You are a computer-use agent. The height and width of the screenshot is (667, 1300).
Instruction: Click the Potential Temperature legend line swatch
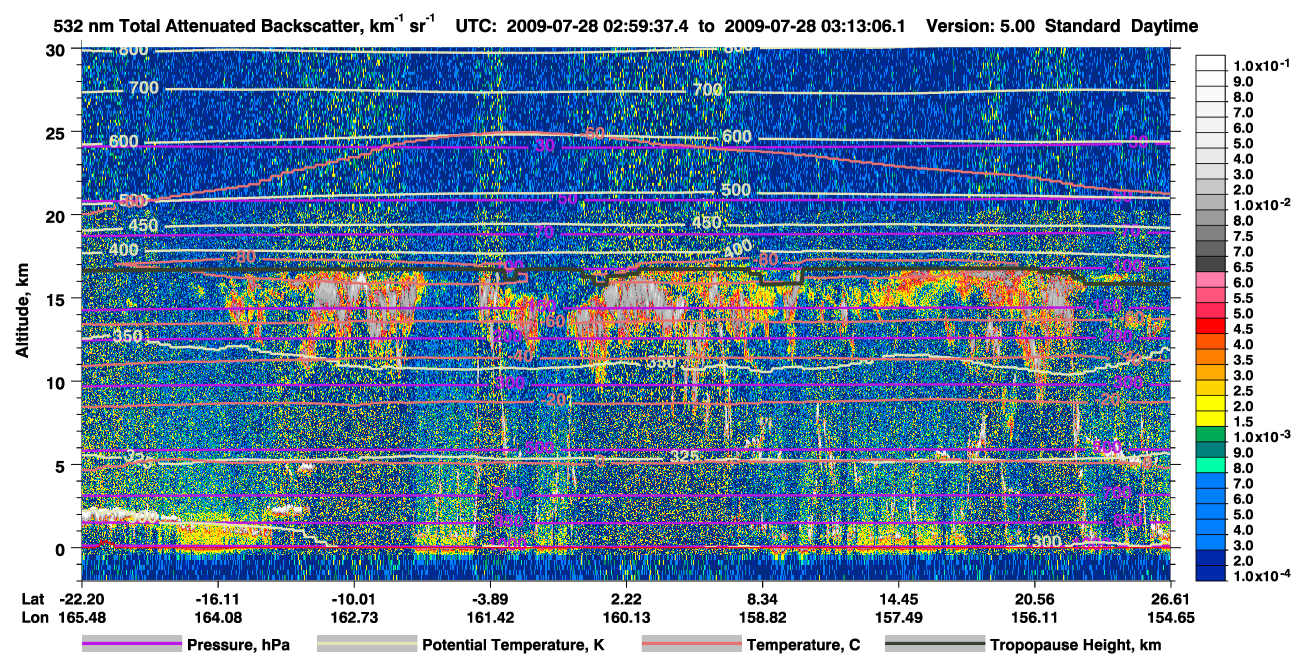366,645
